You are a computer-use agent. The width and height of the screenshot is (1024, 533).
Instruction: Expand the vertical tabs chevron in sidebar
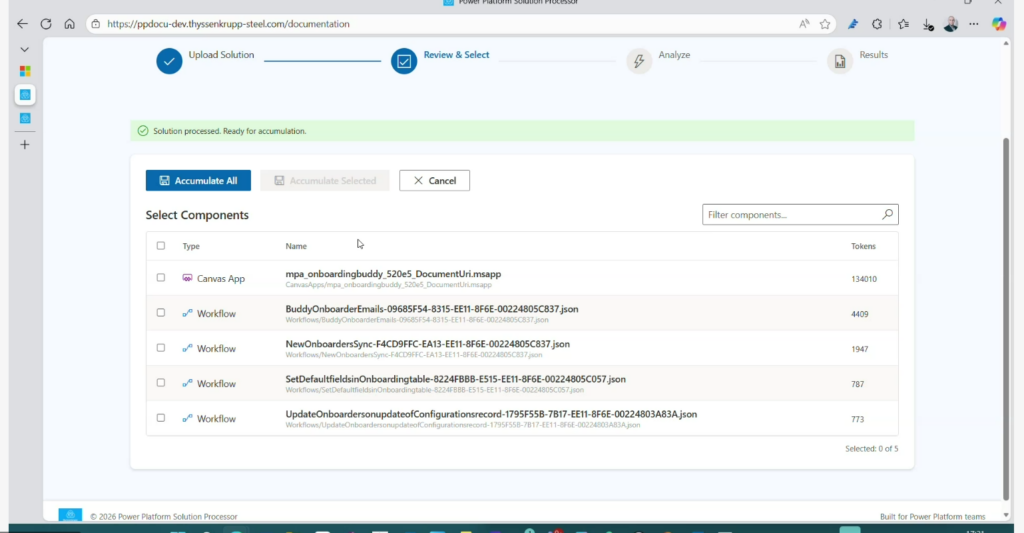click(x=25, y=49)
